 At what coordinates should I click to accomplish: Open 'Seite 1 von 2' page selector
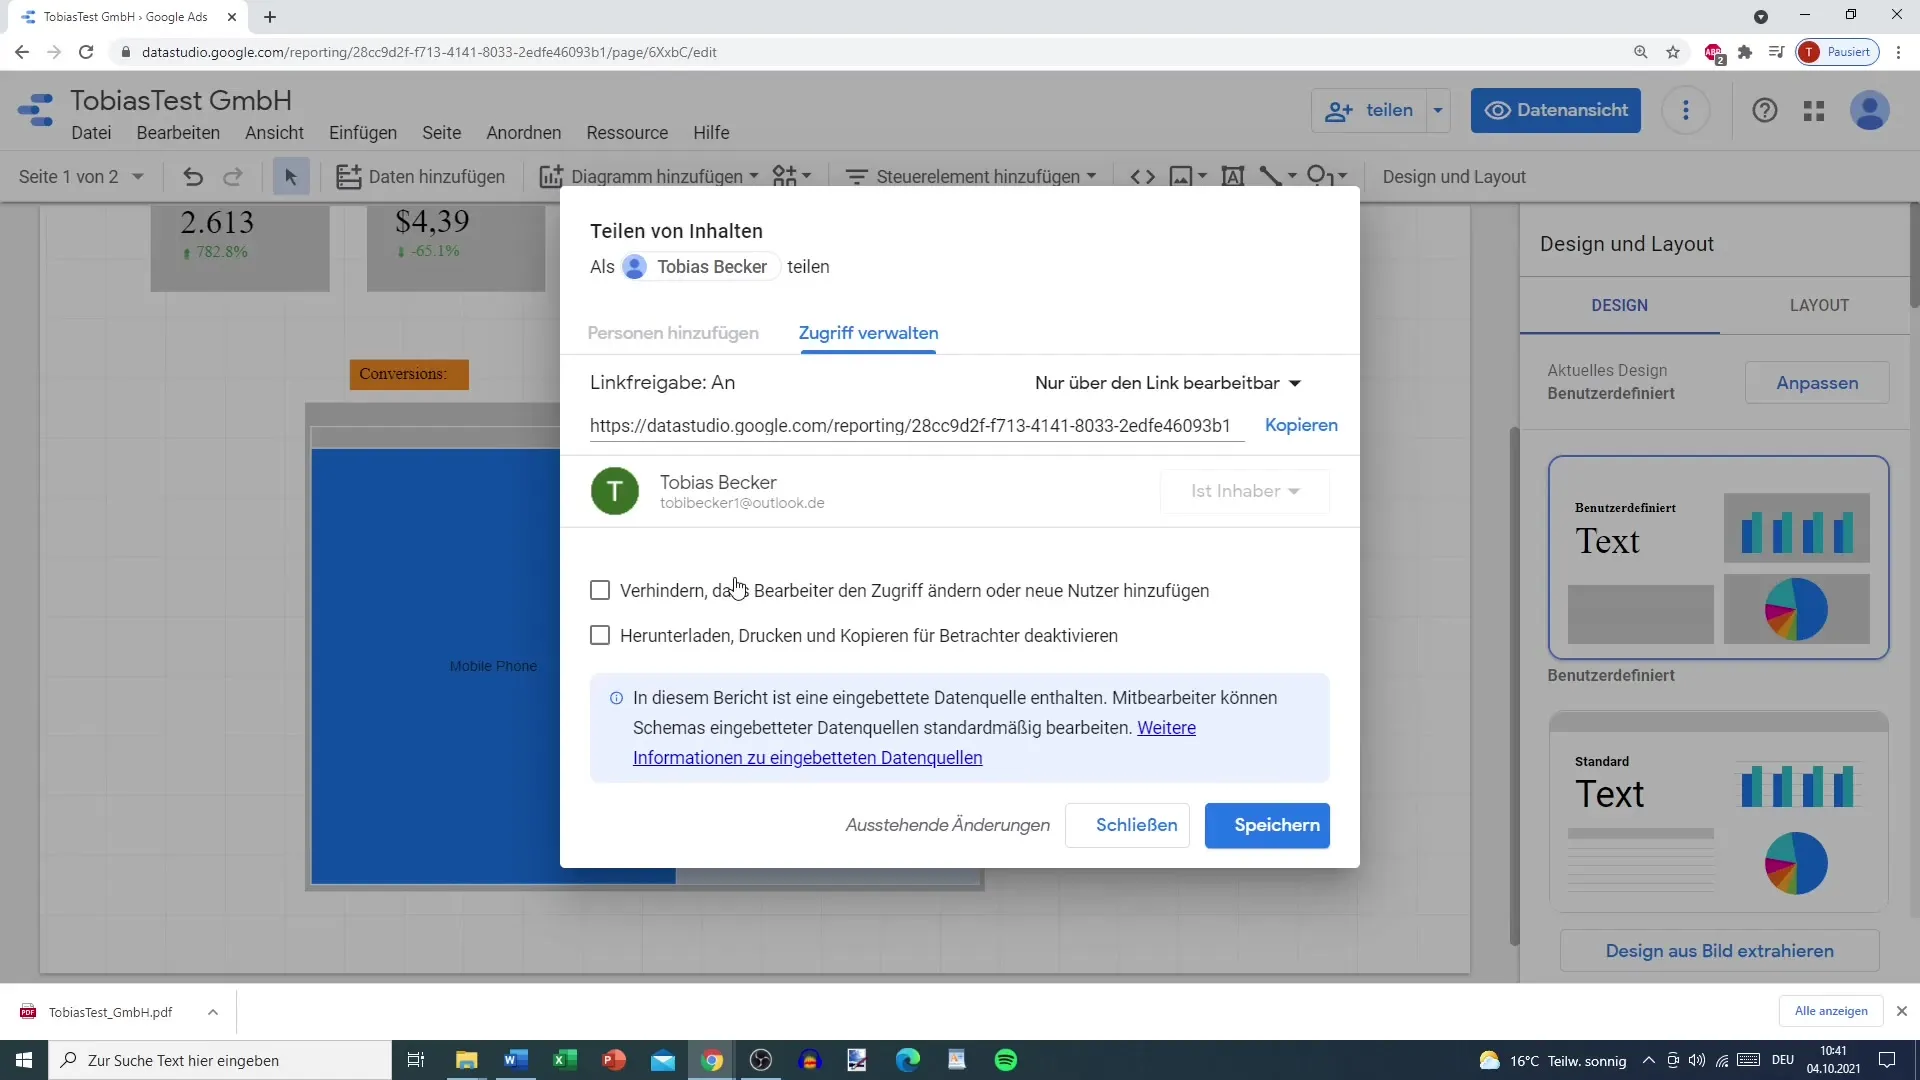tap(81, 177)
